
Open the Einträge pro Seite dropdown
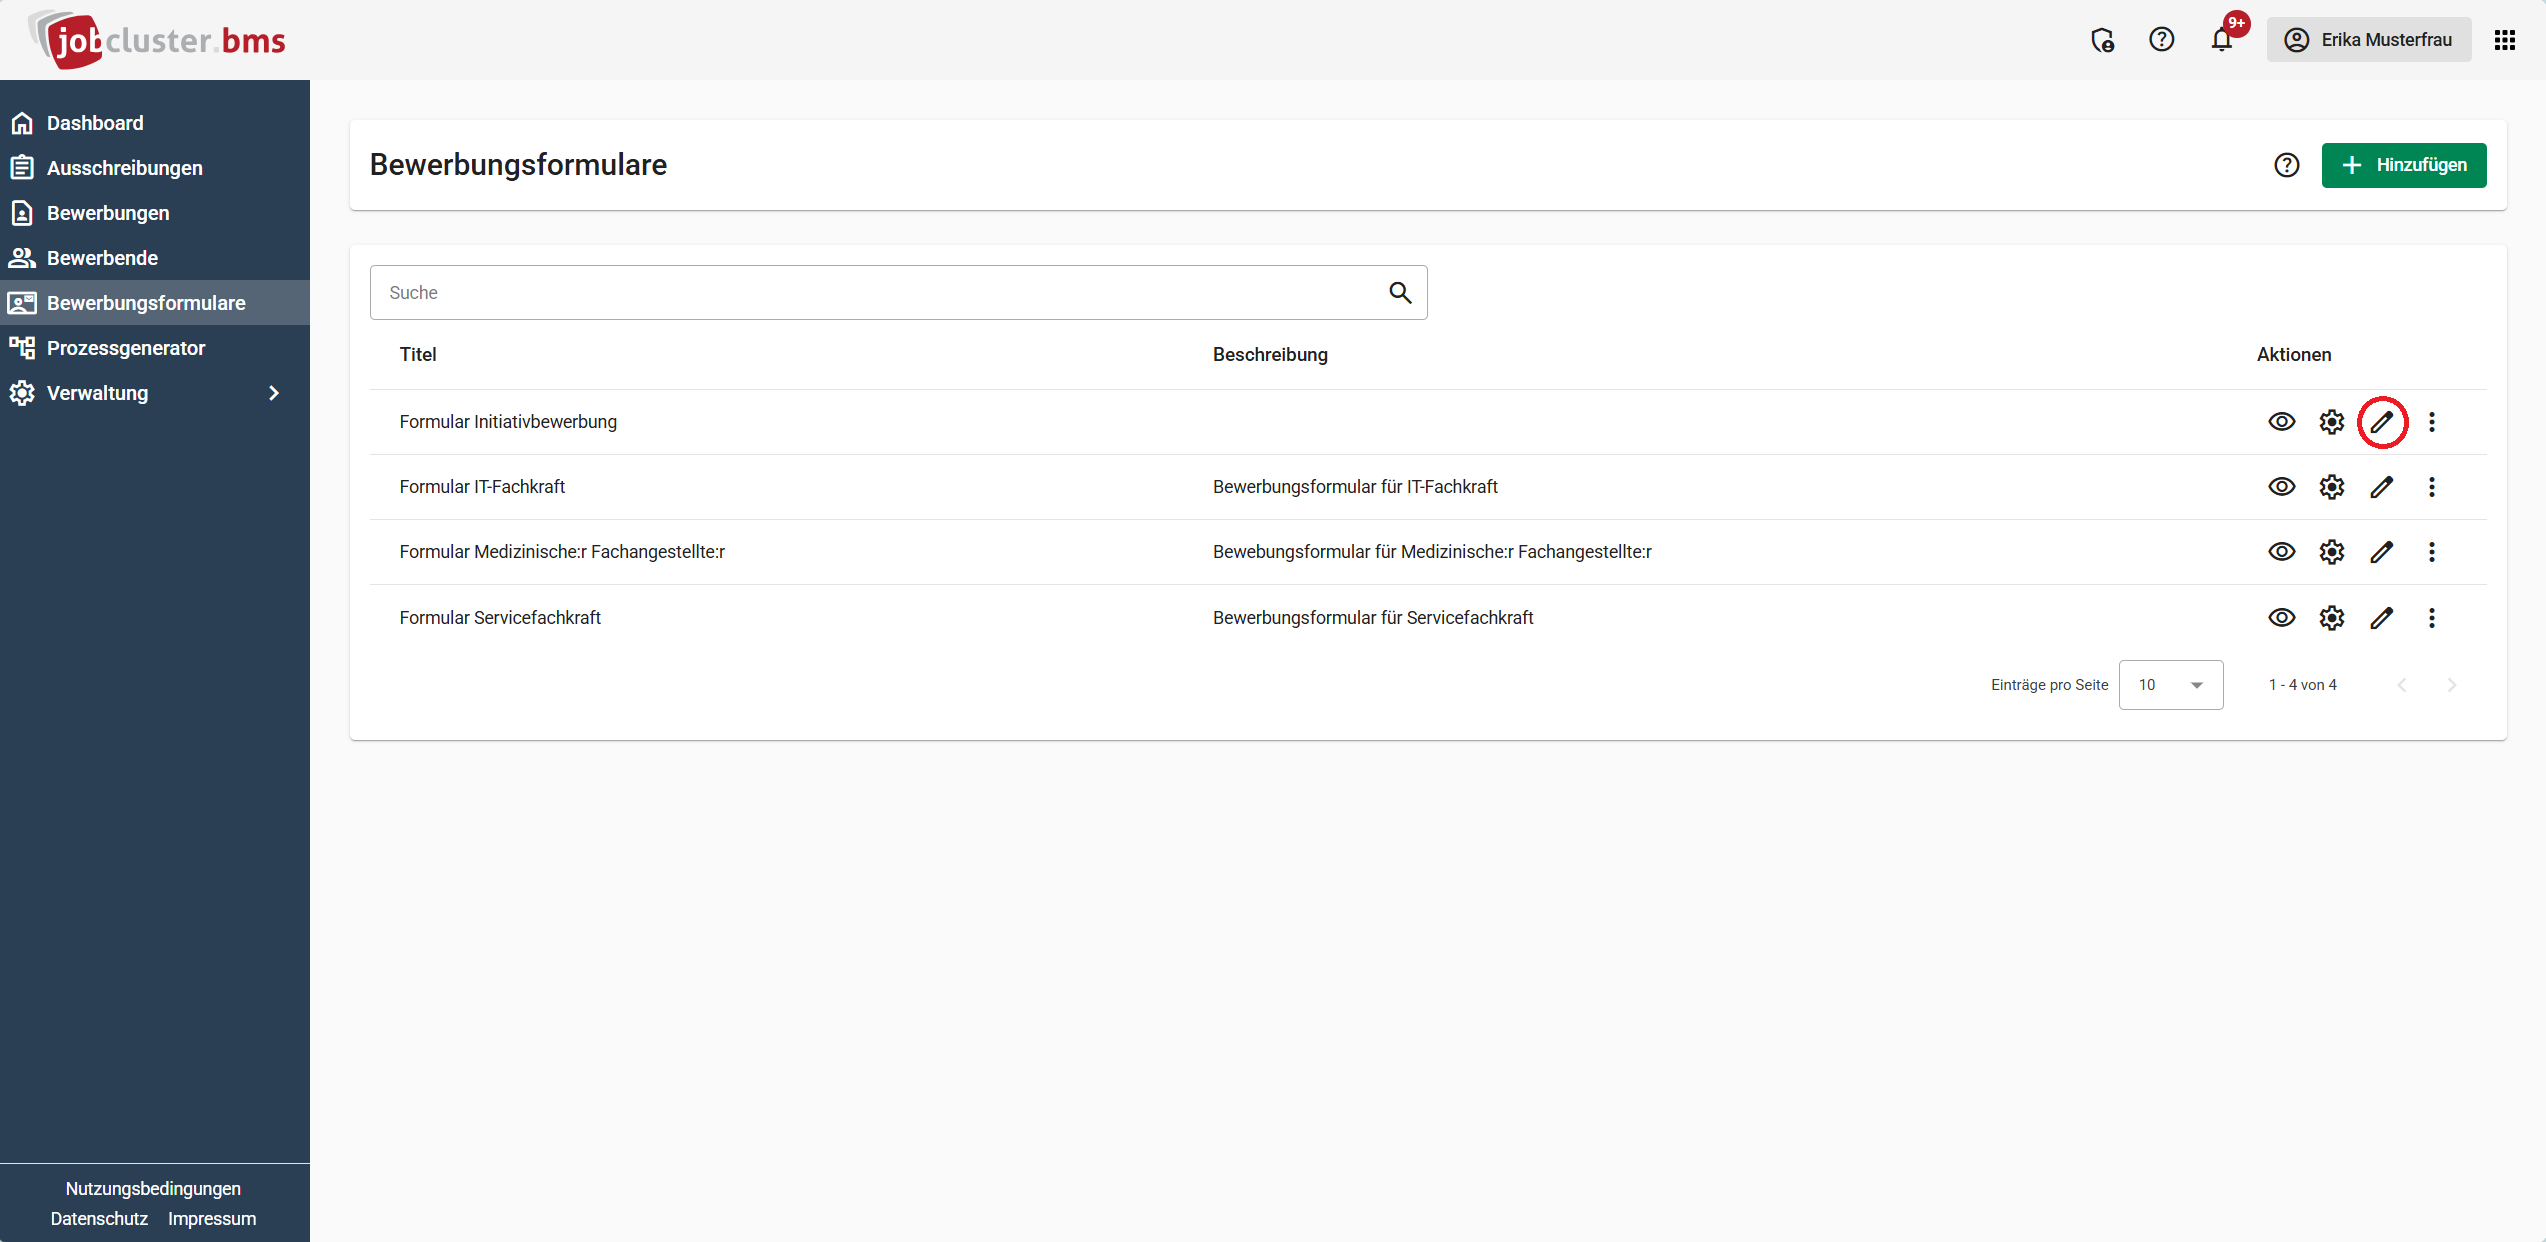pos(2170,685)
